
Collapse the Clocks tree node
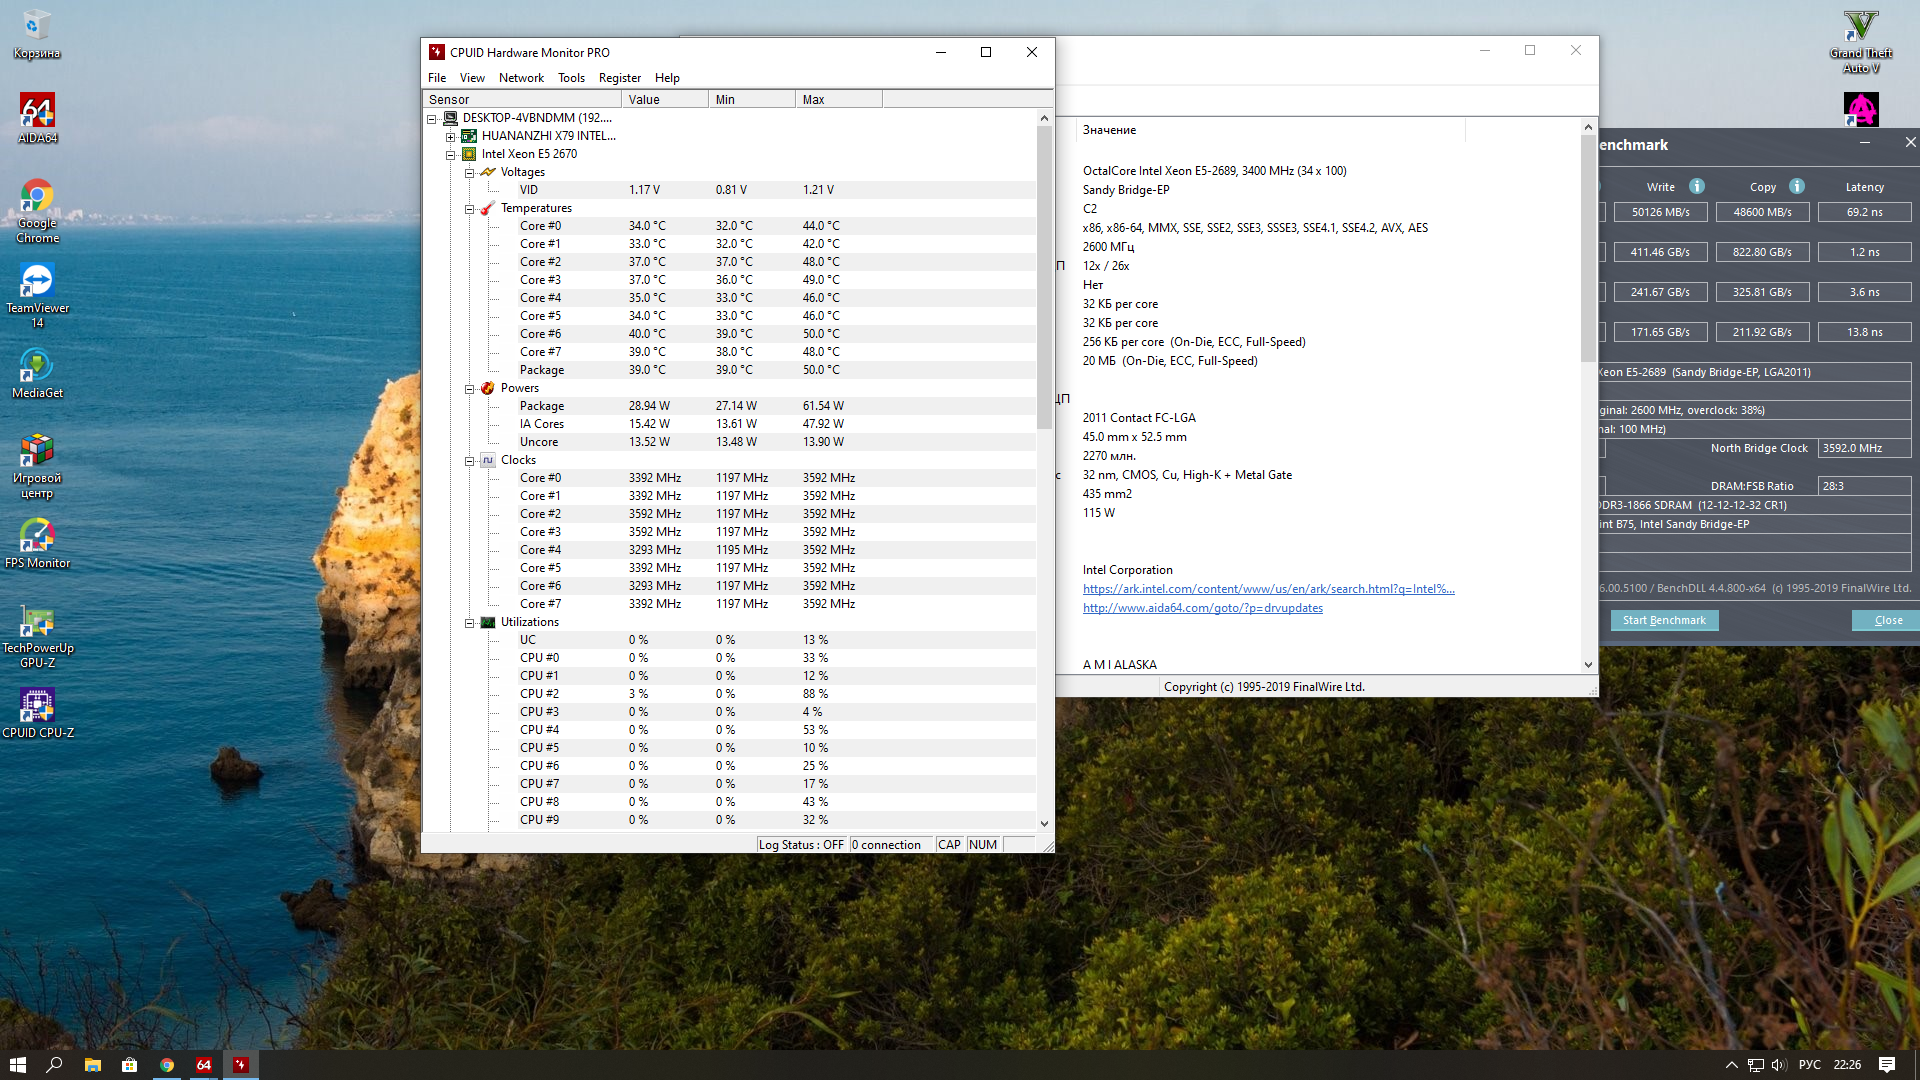click(x=469, y=461)
